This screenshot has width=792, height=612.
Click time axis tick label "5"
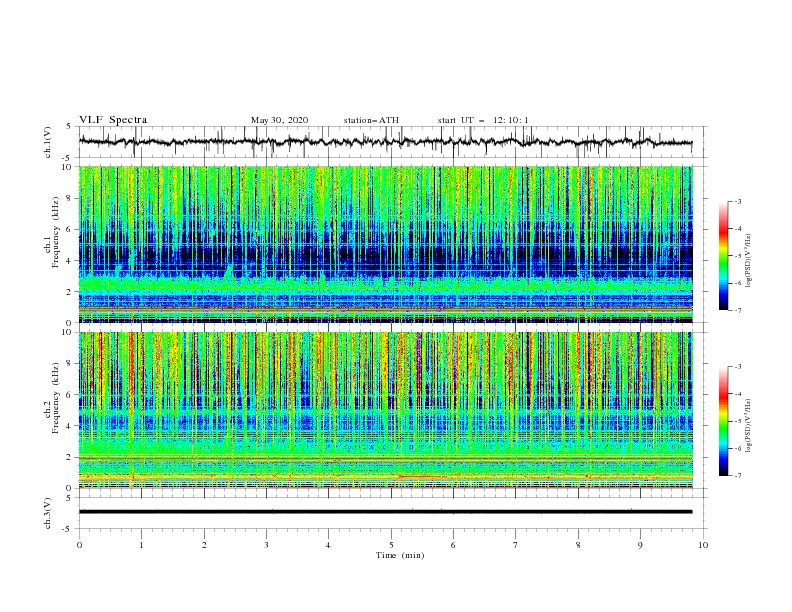pos(391,545)
